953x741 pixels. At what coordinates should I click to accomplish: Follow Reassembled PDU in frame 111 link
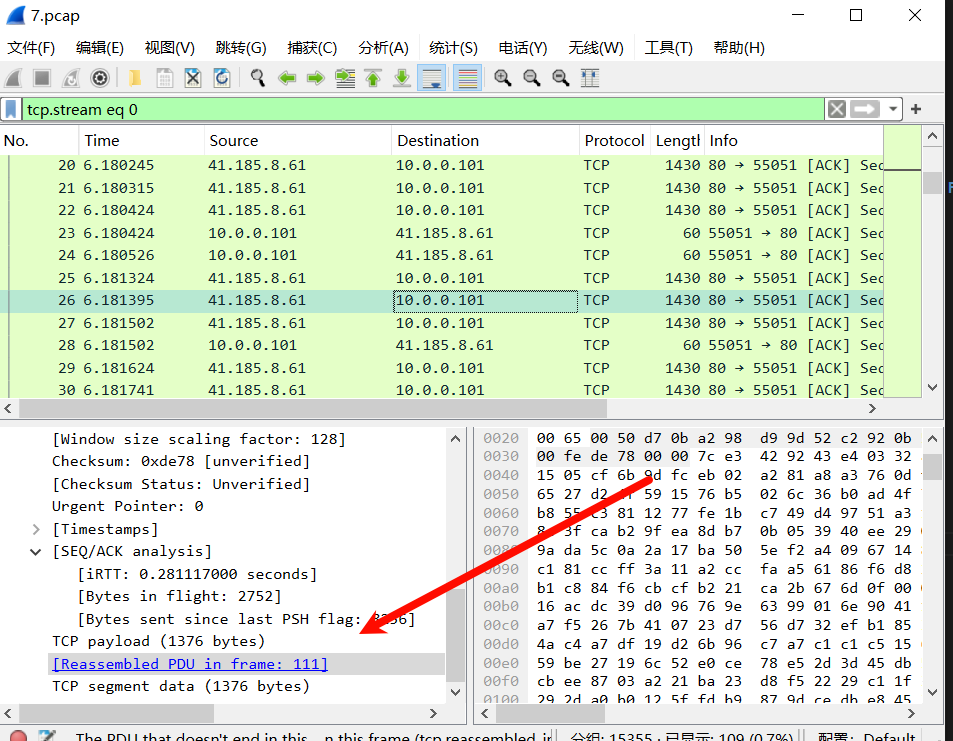pyautogui.click(x=190, y=664)
